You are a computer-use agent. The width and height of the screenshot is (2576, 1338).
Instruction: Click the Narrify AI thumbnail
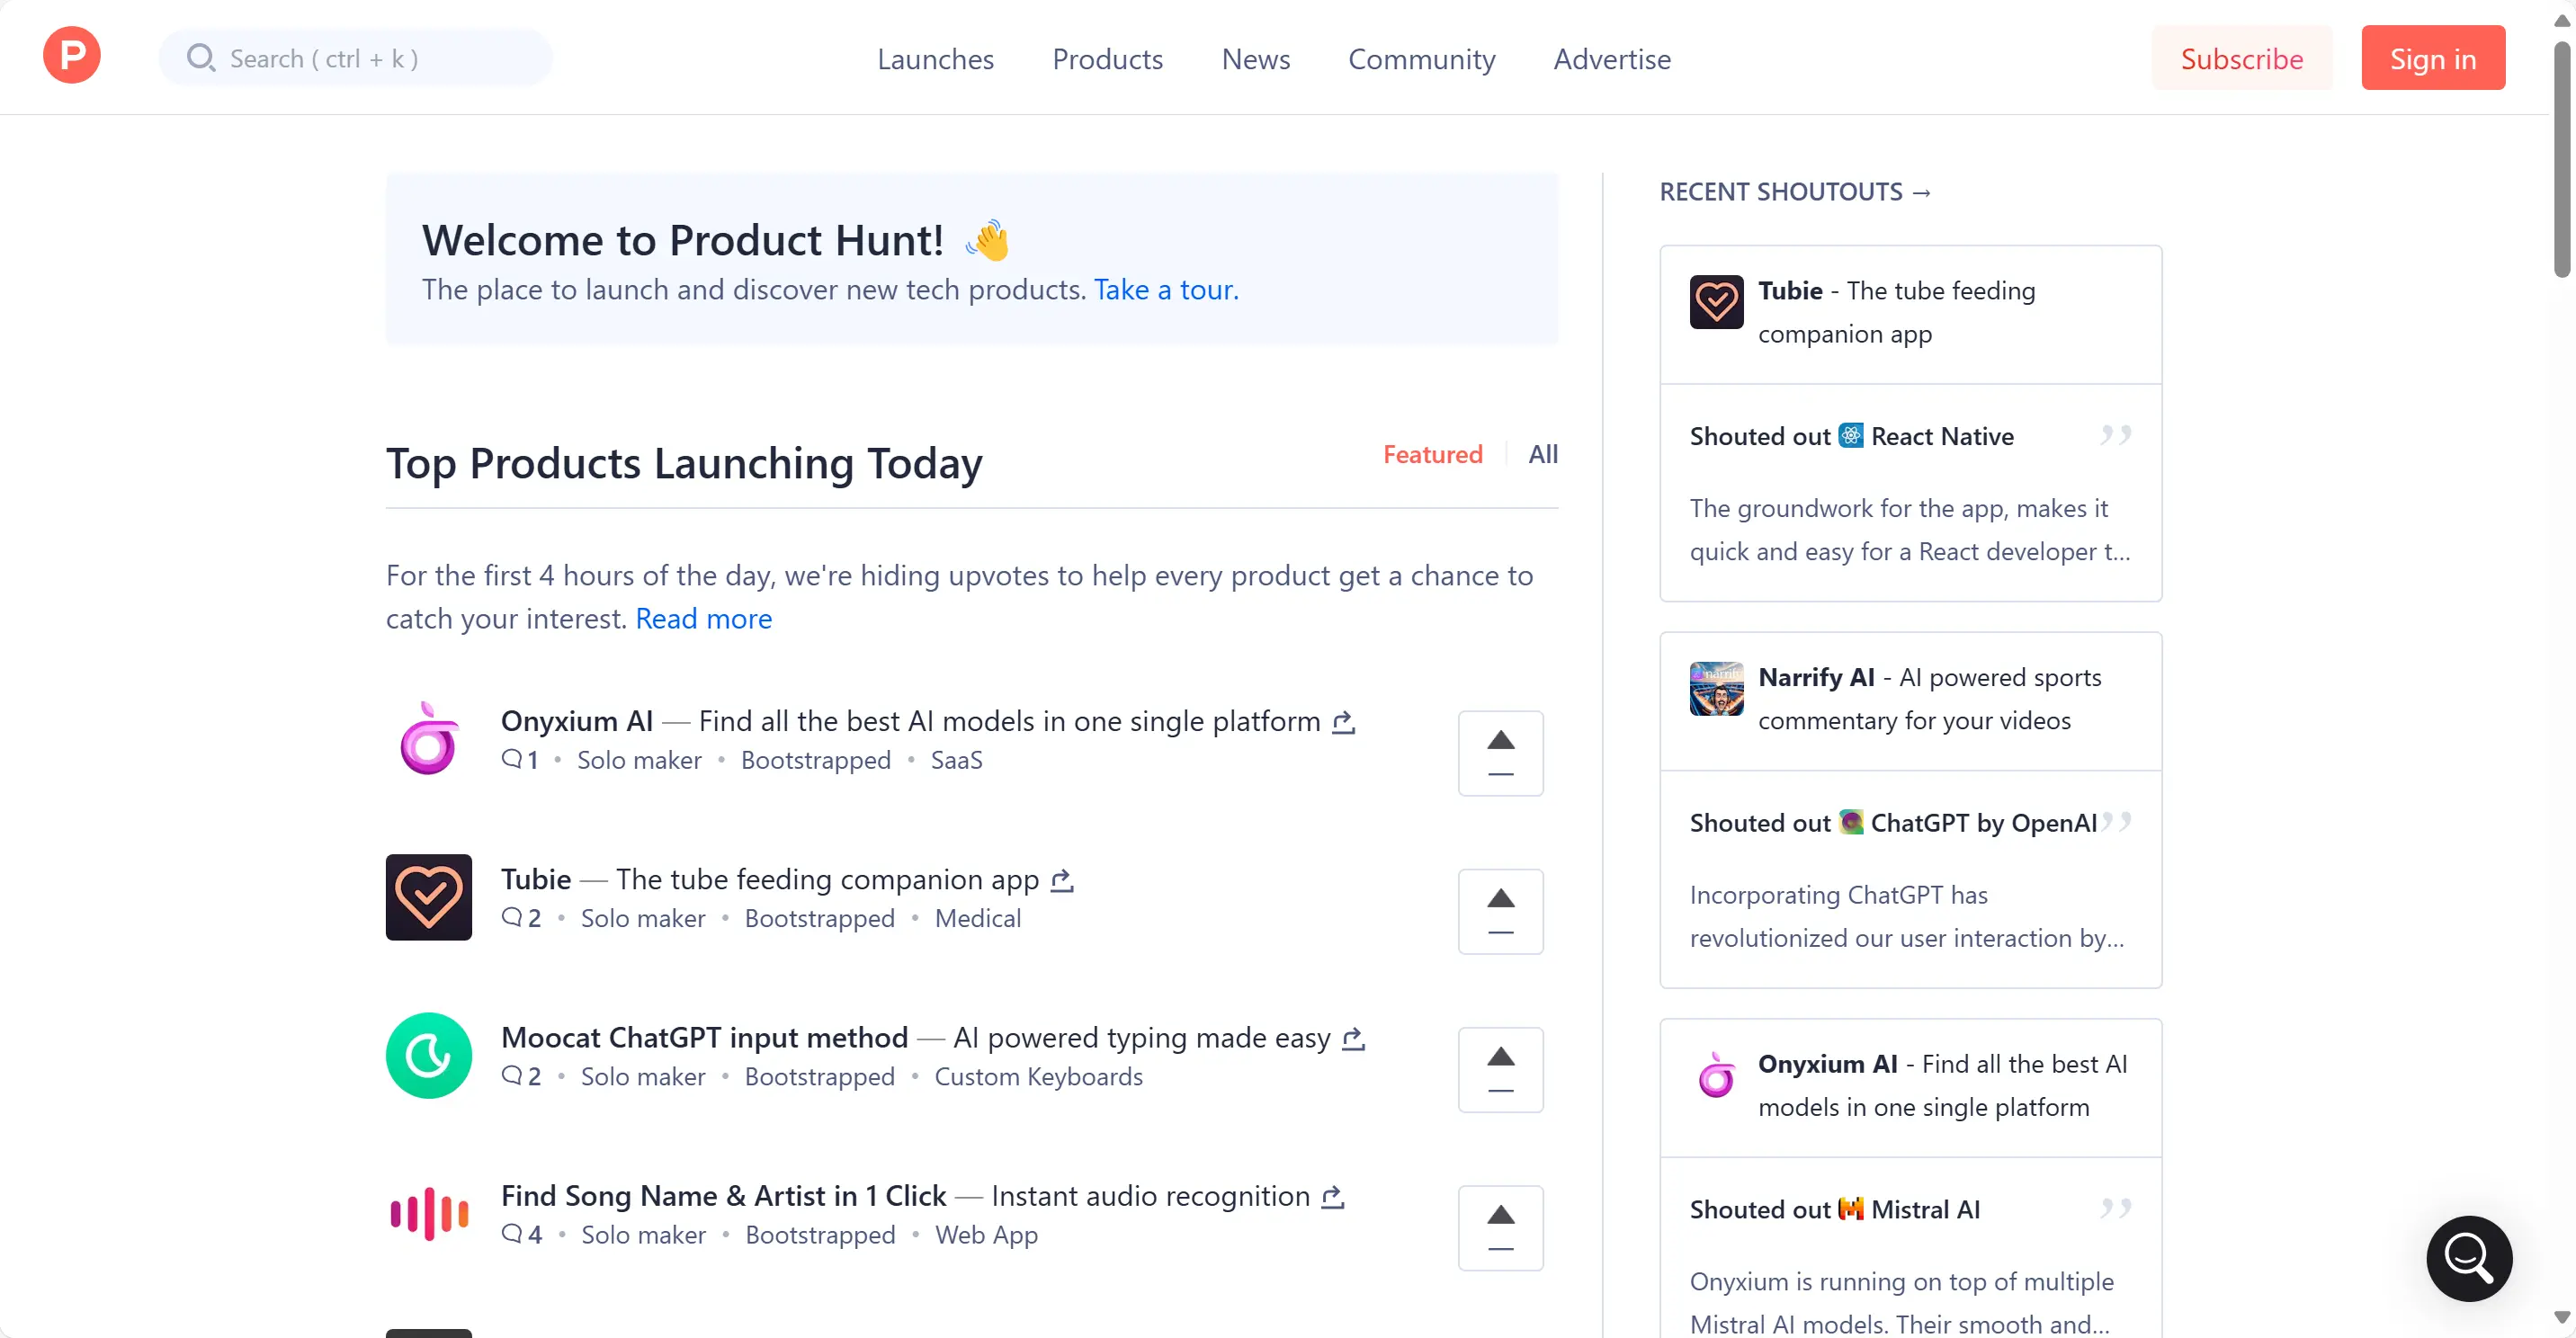(x=1716, y=688)
